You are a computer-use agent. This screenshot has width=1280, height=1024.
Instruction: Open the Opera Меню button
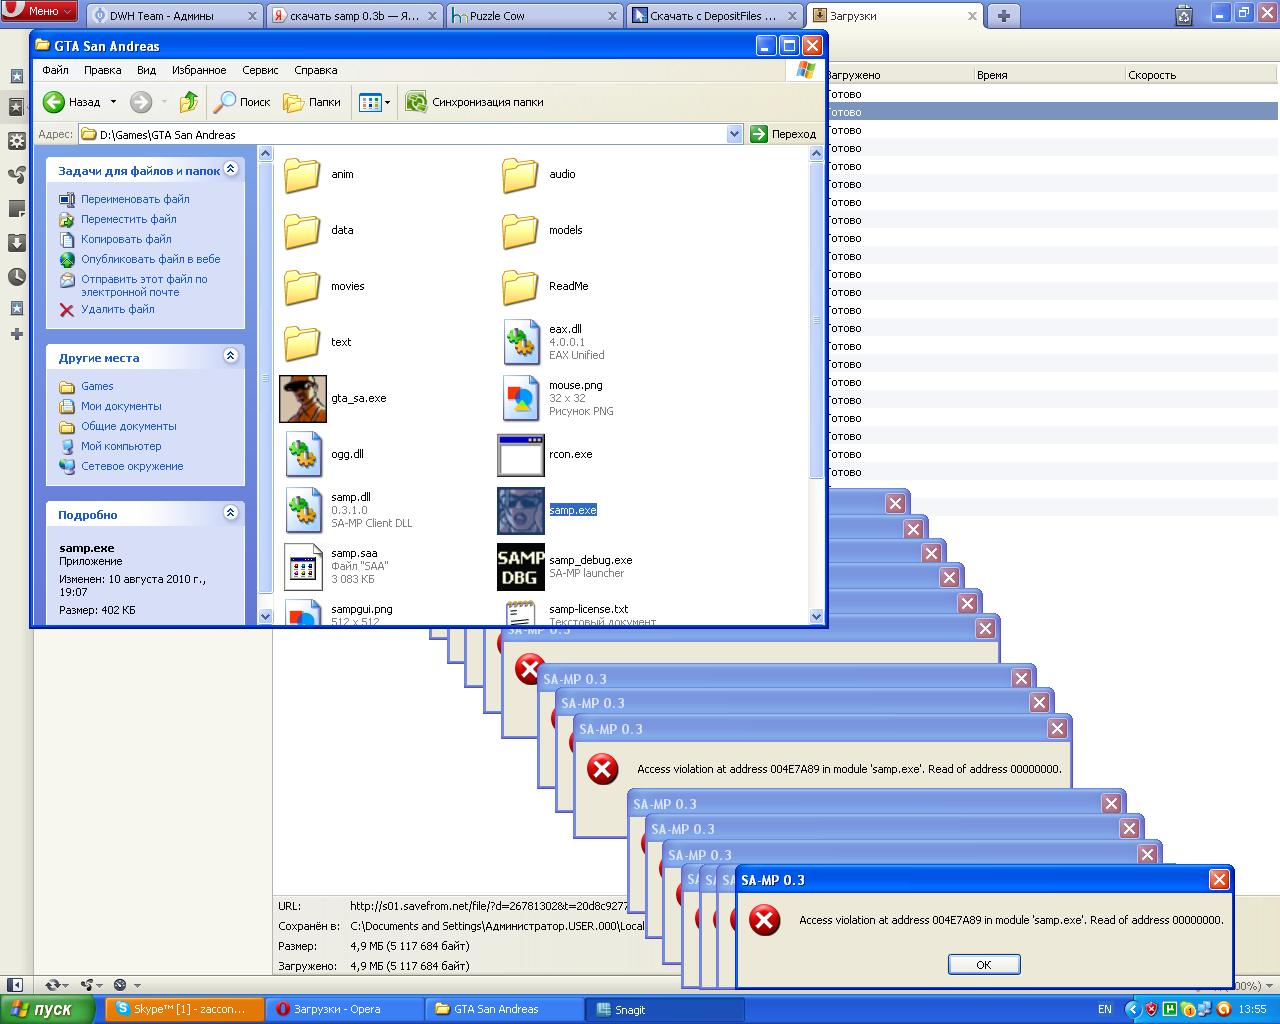(39, 11)
